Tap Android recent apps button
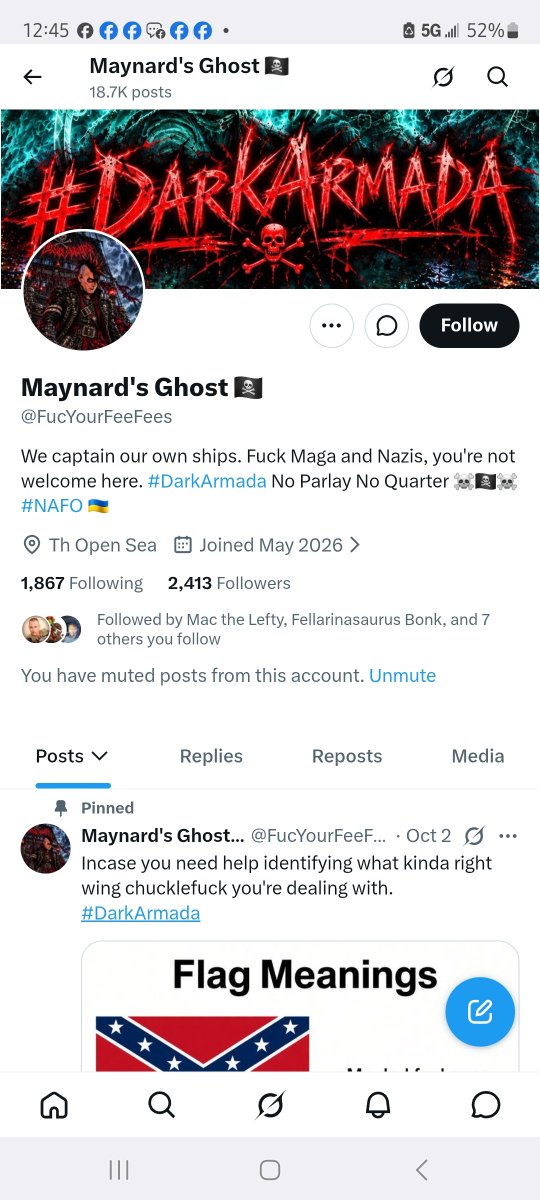This screenshot has width=540, height=1200. pos(118,1169)
